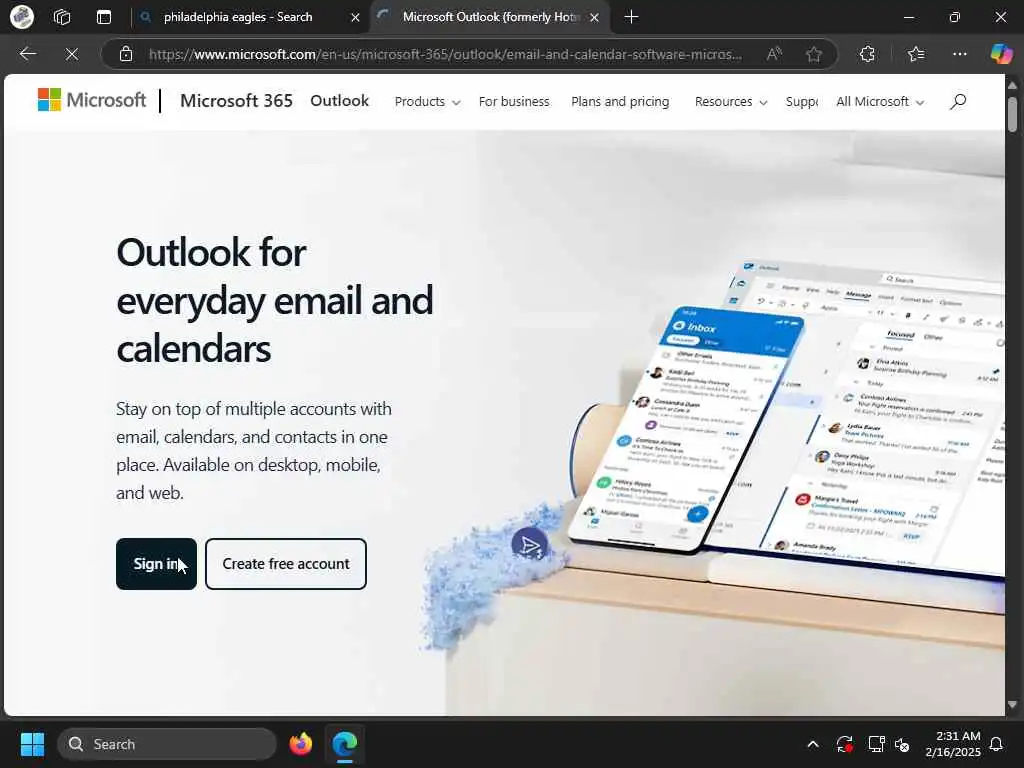Launch Firefox from the taskbar
The image size is (1024, 768).
(301, 744)
